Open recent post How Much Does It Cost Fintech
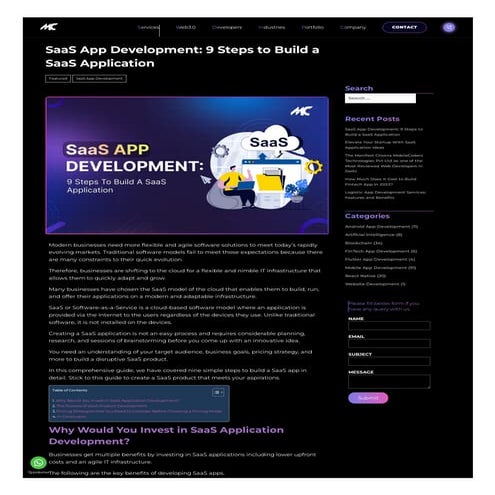Screen dimensions: 495x495 [x=381, y=182]
